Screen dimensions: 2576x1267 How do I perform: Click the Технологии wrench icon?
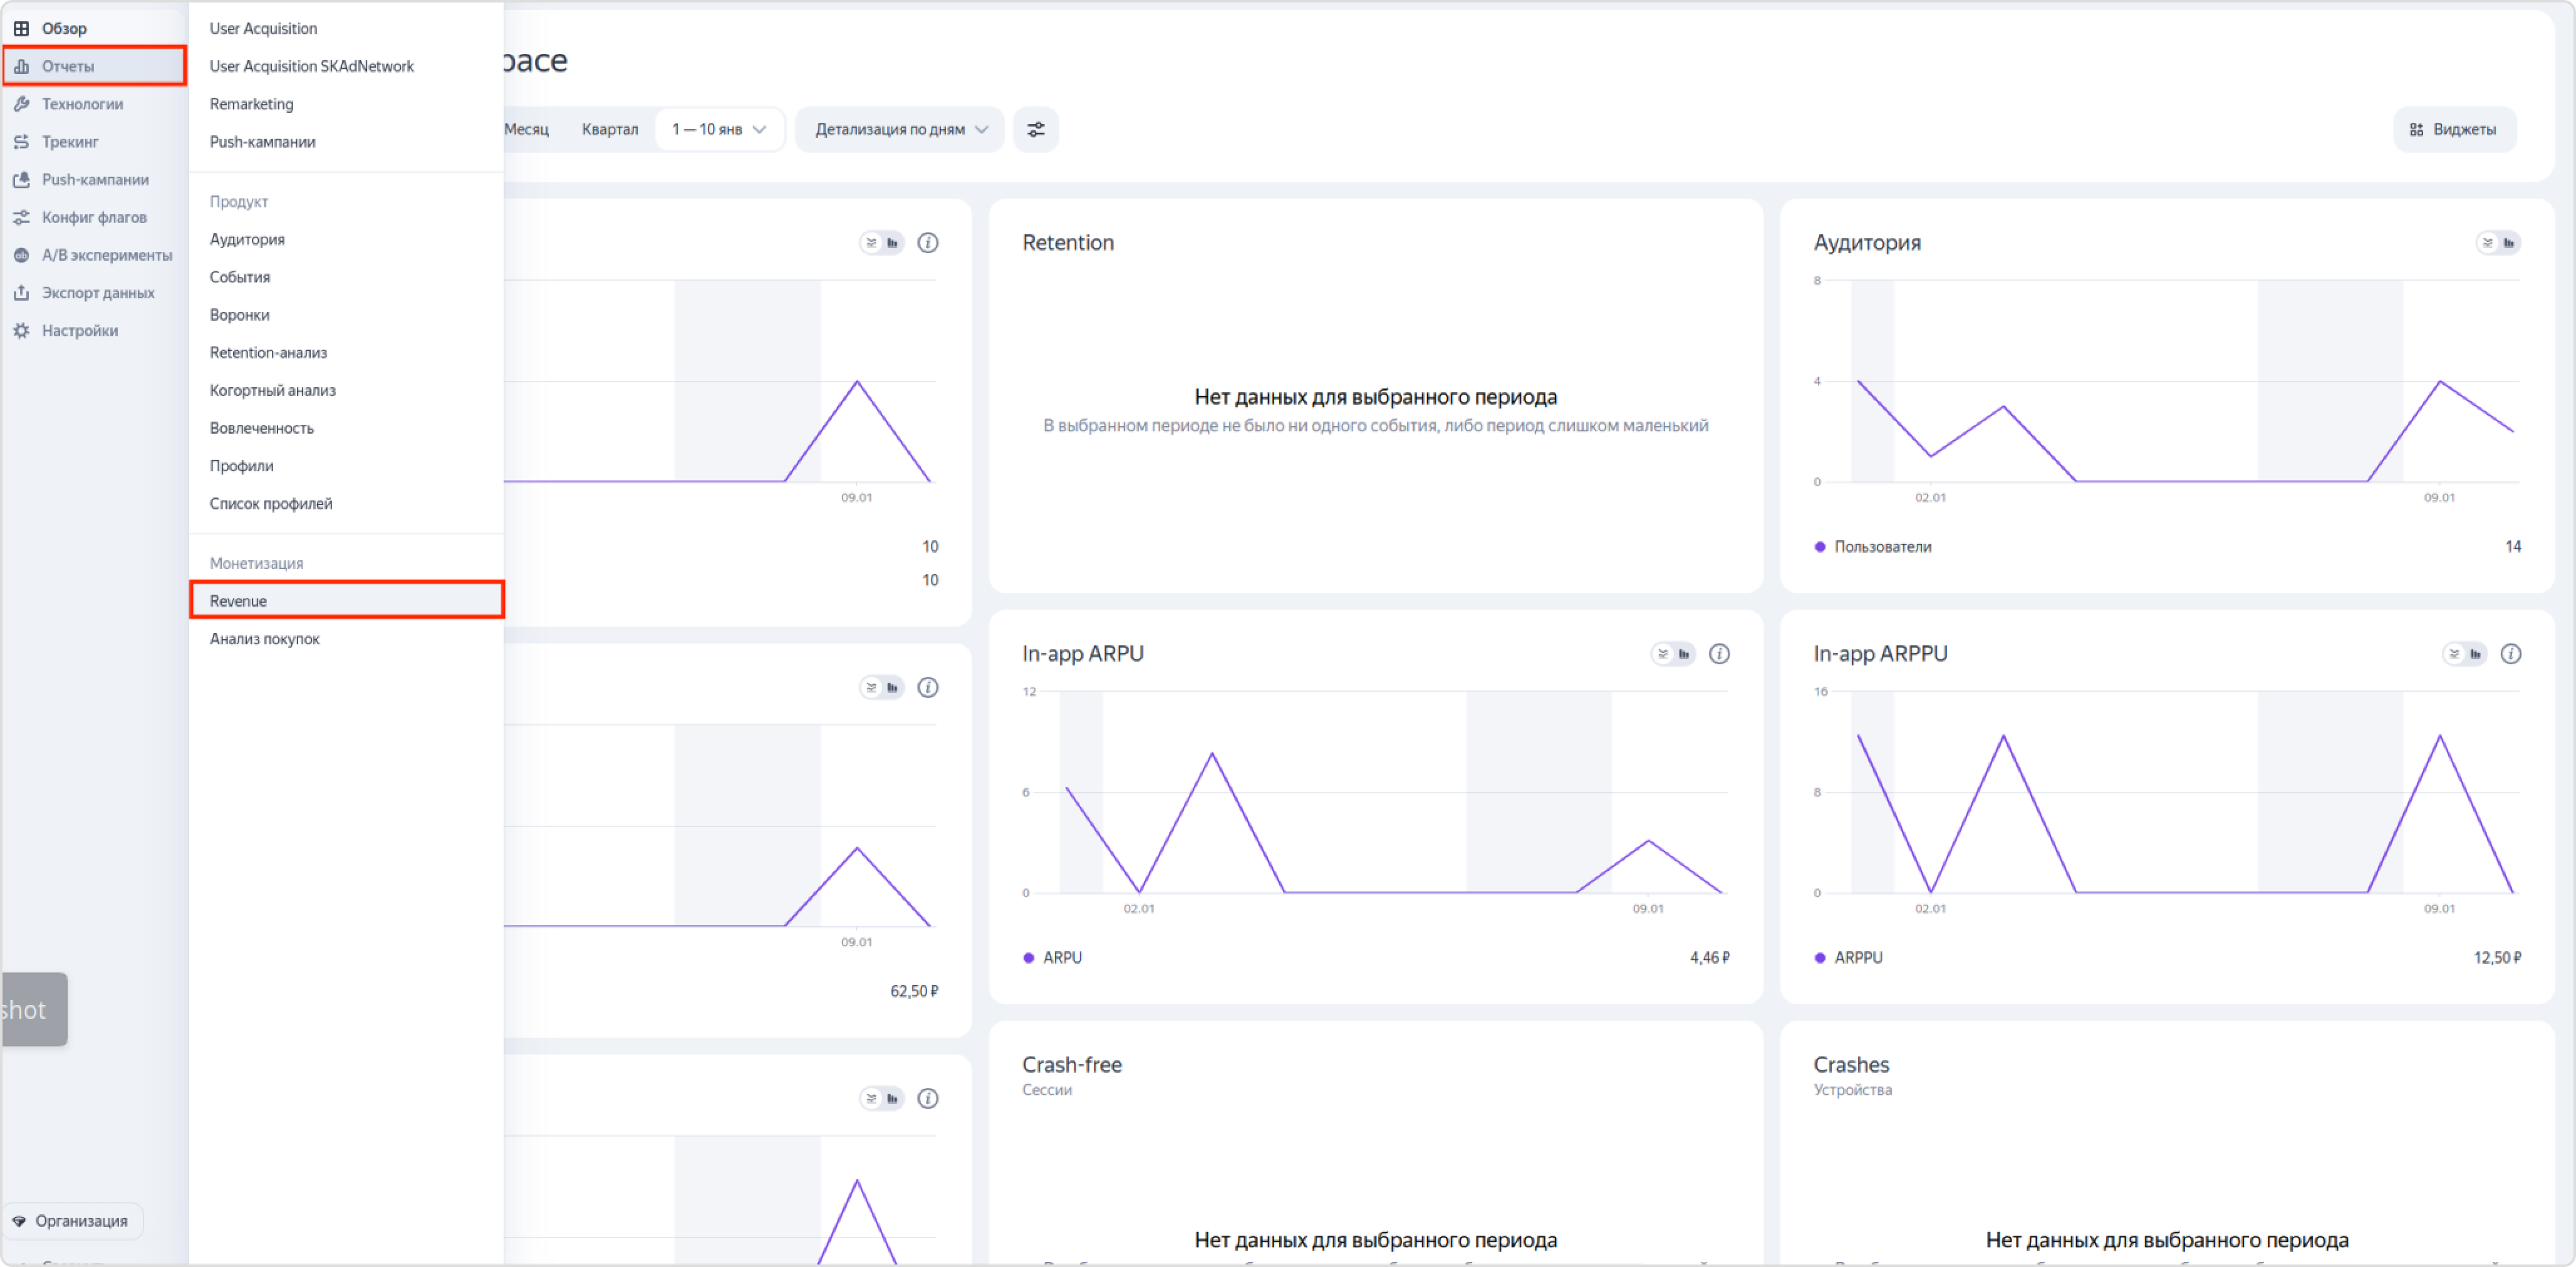click(21, 104)
